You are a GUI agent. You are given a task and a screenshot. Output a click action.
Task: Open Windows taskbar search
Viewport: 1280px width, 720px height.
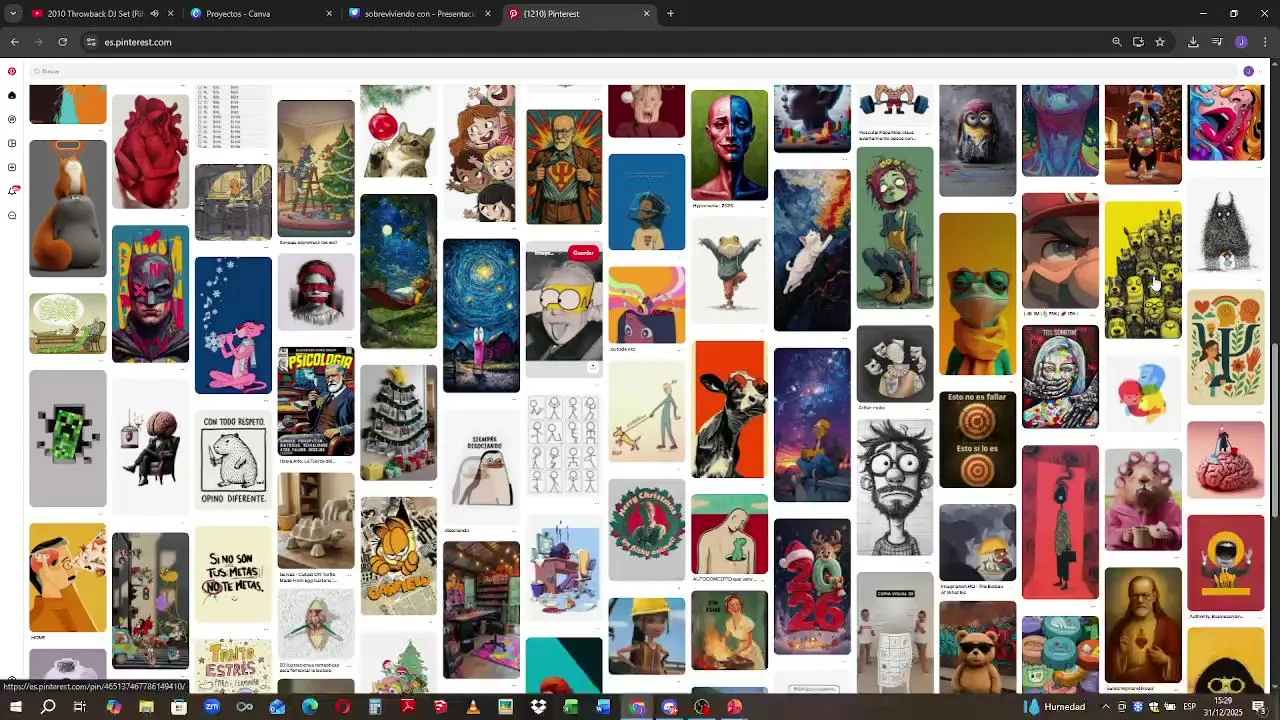point(48,707)
